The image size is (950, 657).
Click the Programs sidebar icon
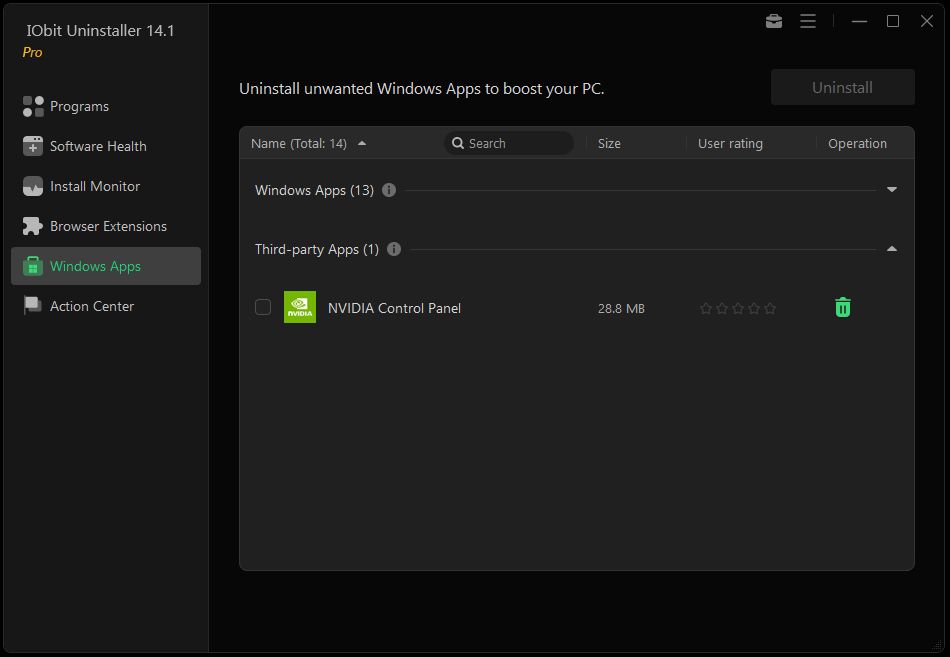tap(33, 106)
